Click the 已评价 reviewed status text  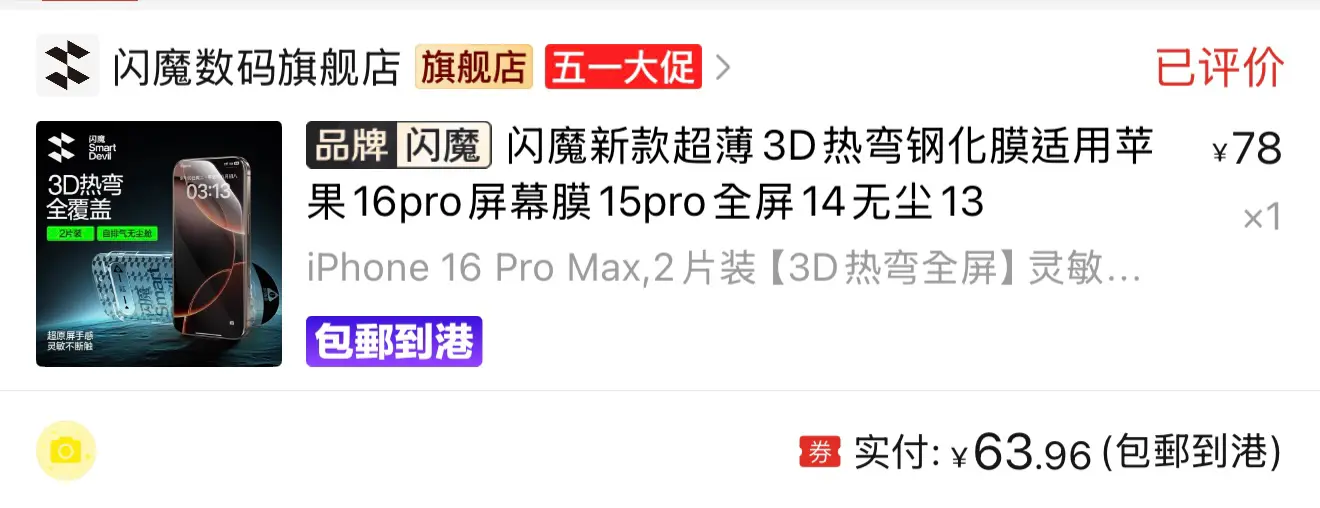click(x=1220, y=67)
